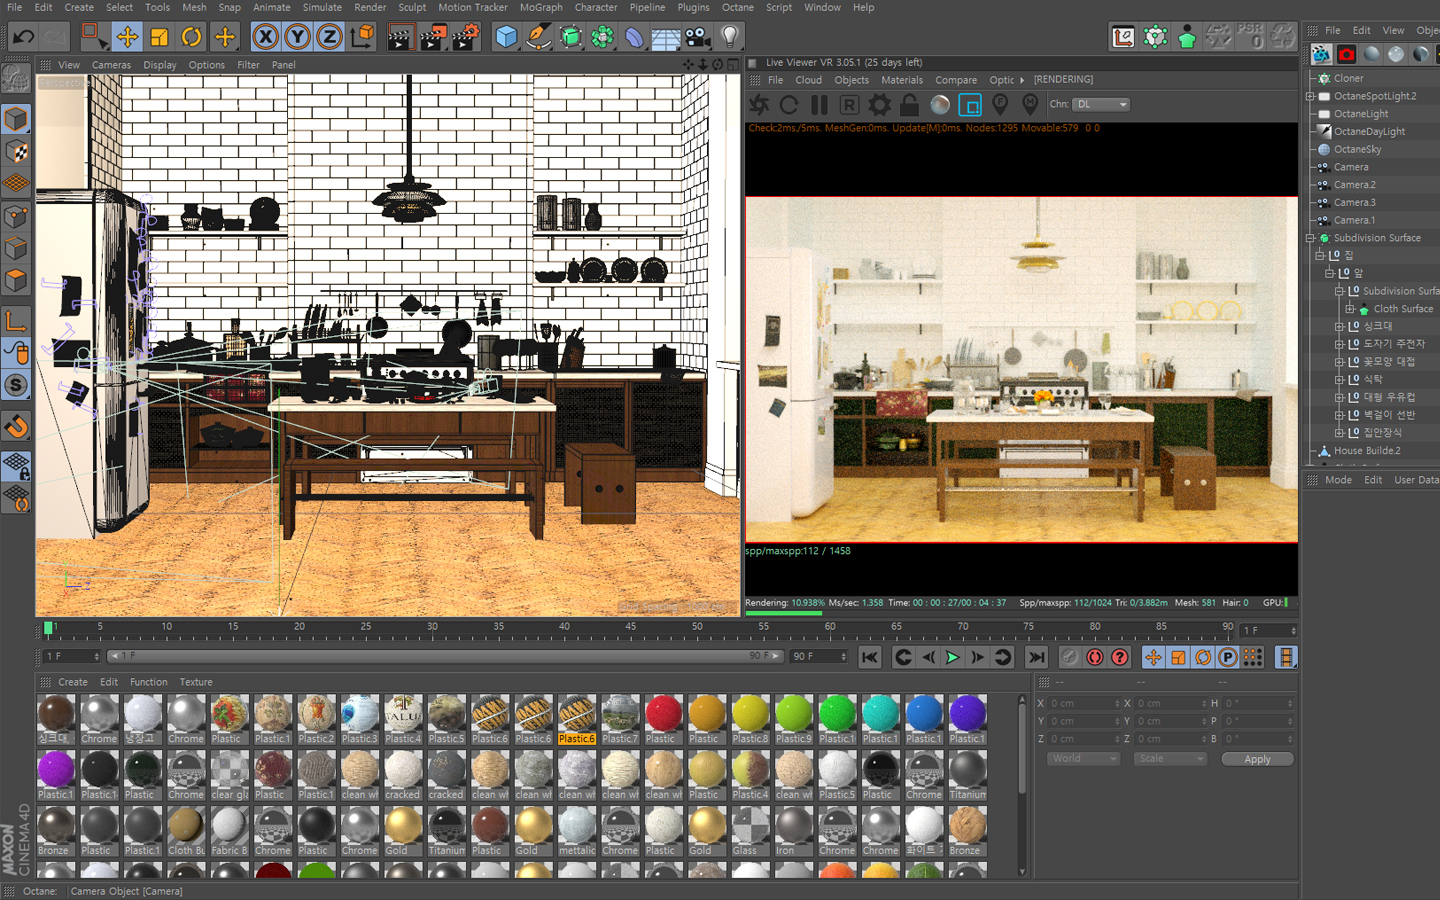The width and height of the screenshot is (1440, 900).
Task: Toggle the coordinate system icon
Action: pos(362,37)
